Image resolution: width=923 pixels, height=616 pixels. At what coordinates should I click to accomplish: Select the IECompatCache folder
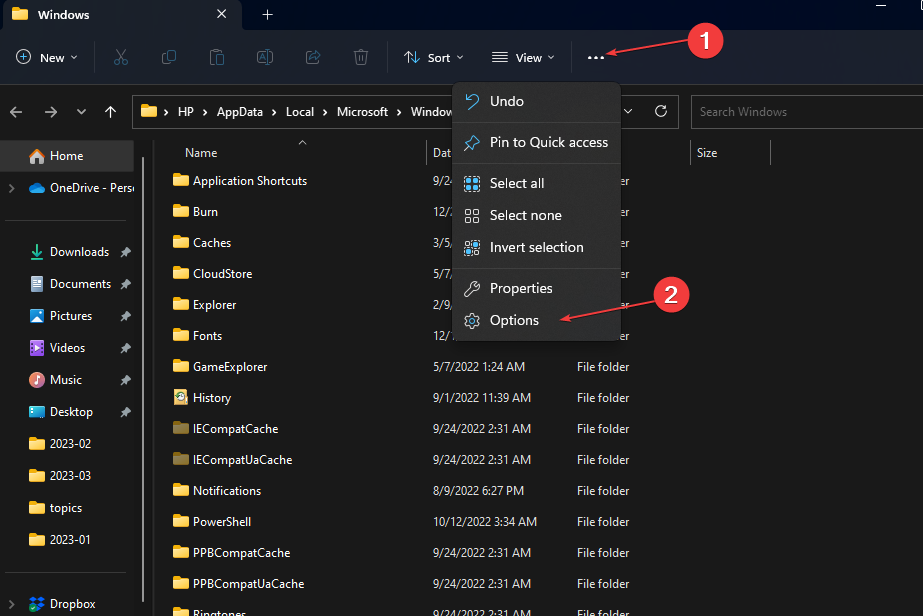235,429
